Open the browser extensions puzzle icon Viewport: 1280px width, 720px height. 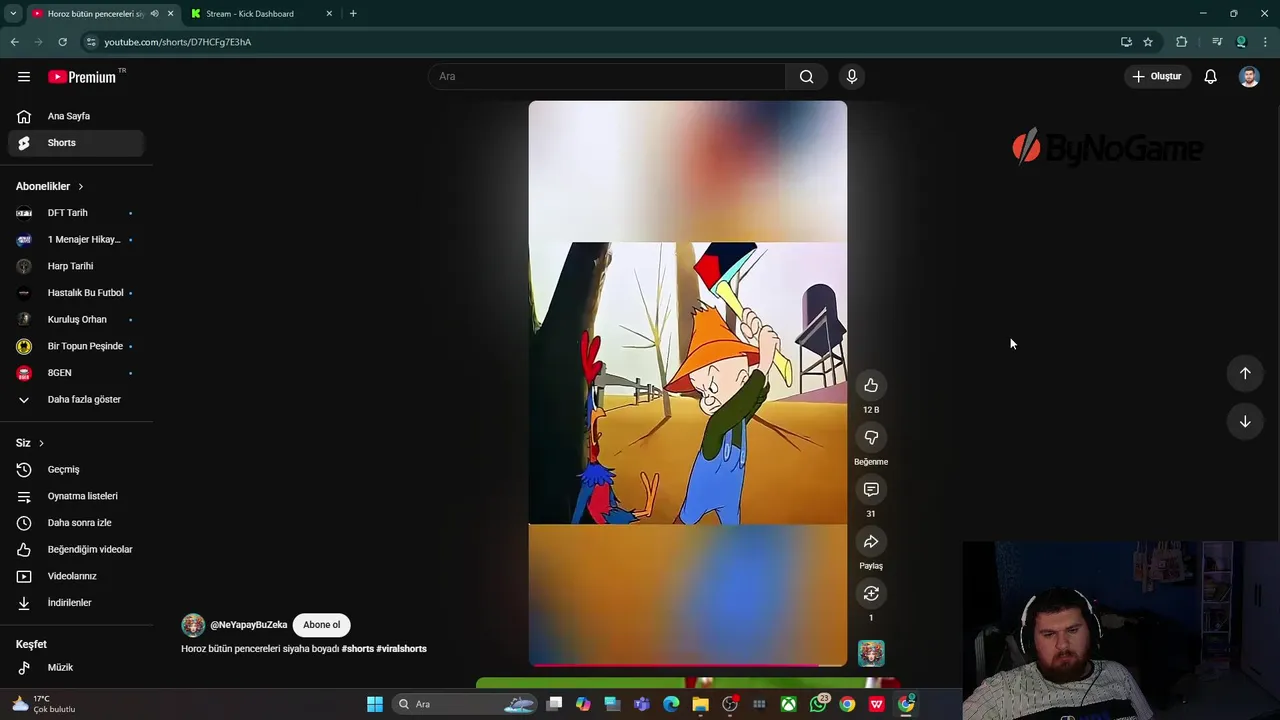1182,42
